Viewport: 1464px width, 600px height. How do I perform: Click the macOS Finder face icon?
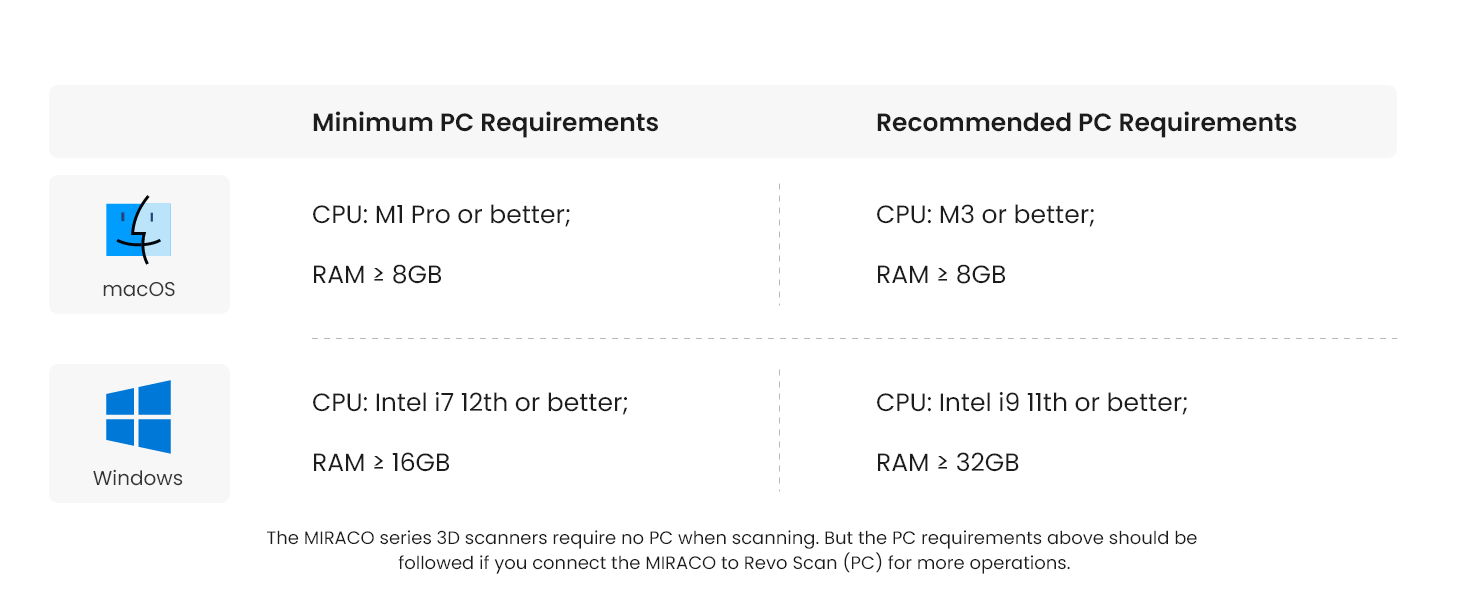coord(139,229)
